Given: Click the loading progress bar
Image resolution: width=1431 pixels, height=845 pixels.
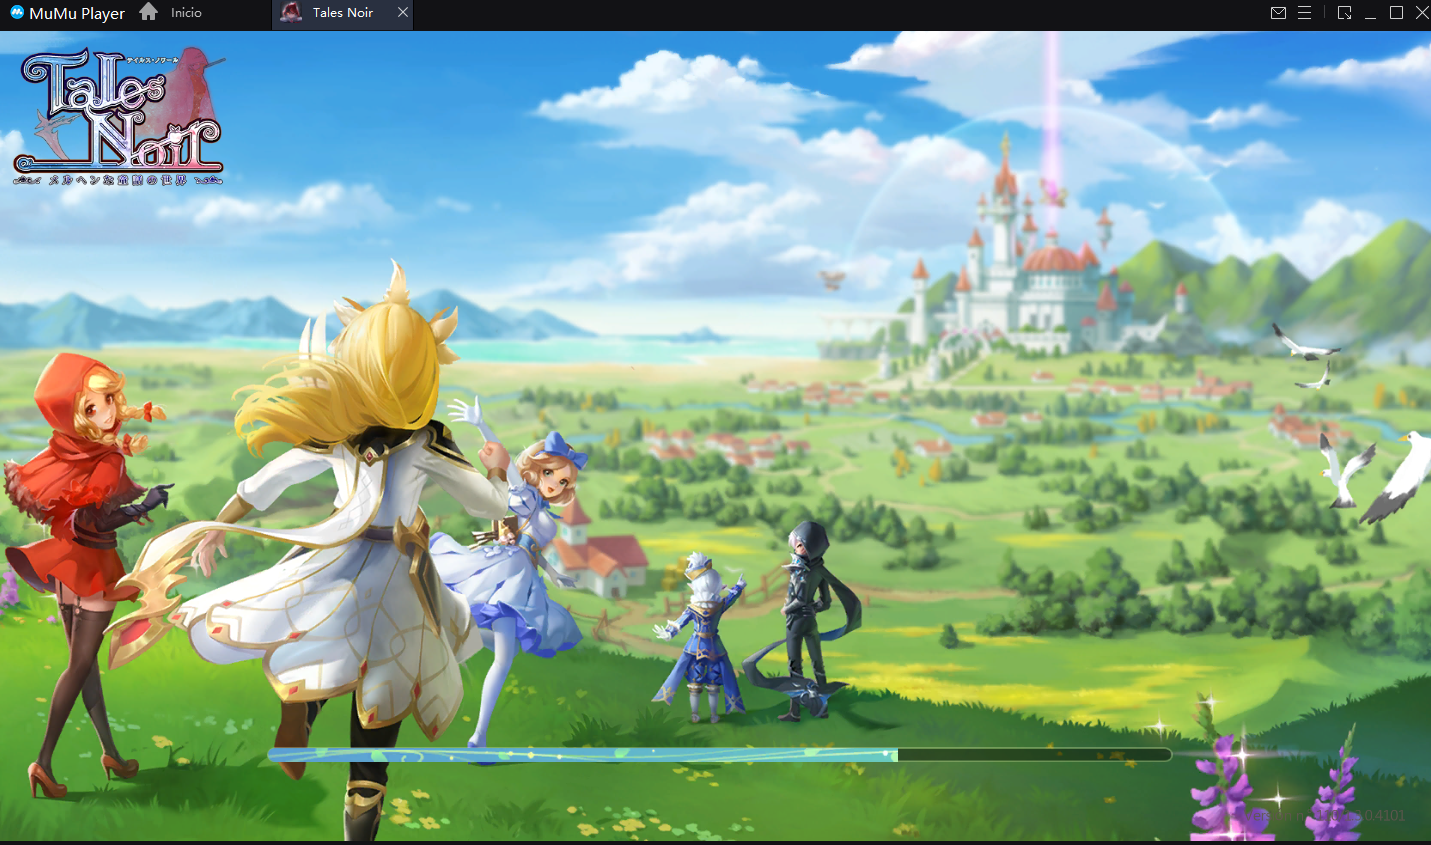Looking at the screenshot, I should point(718,755).
